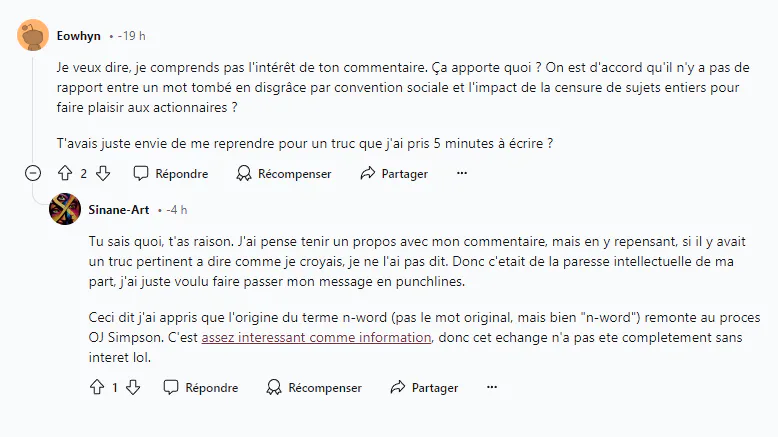Open Sinane-Art's avatar profile picture
The image size is (778, 437).
65,209
